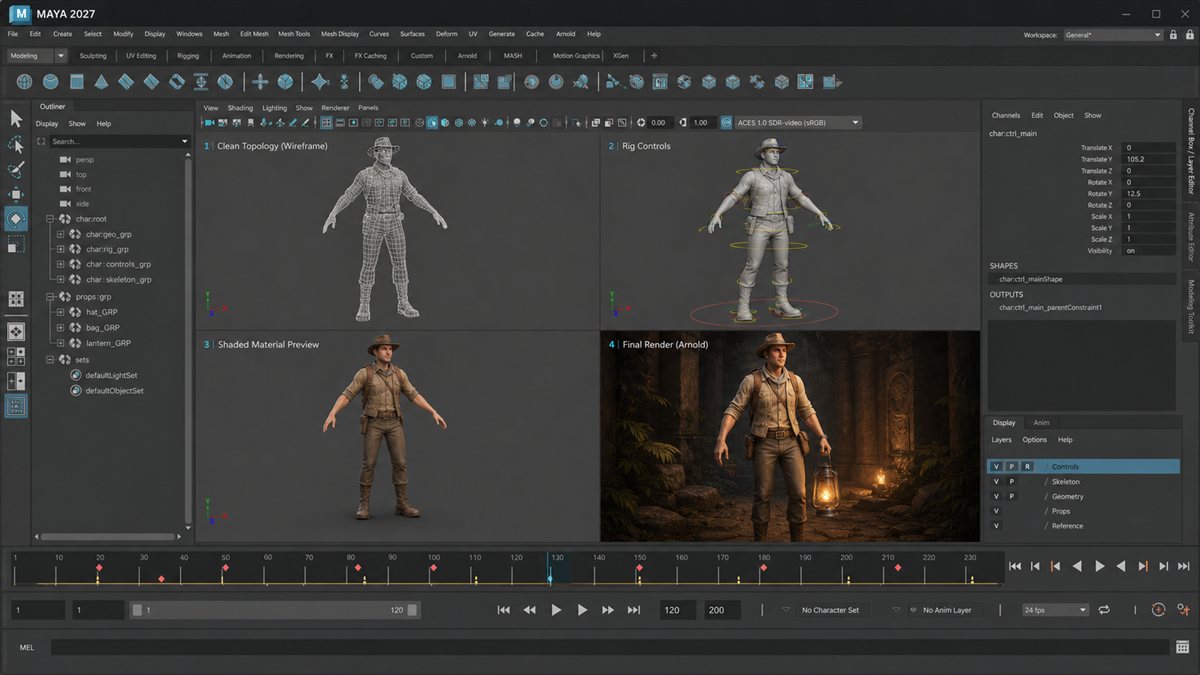Choose the highlighted Rotate tool
This screenshot has width=1200, height=675.
click(16, 218)
